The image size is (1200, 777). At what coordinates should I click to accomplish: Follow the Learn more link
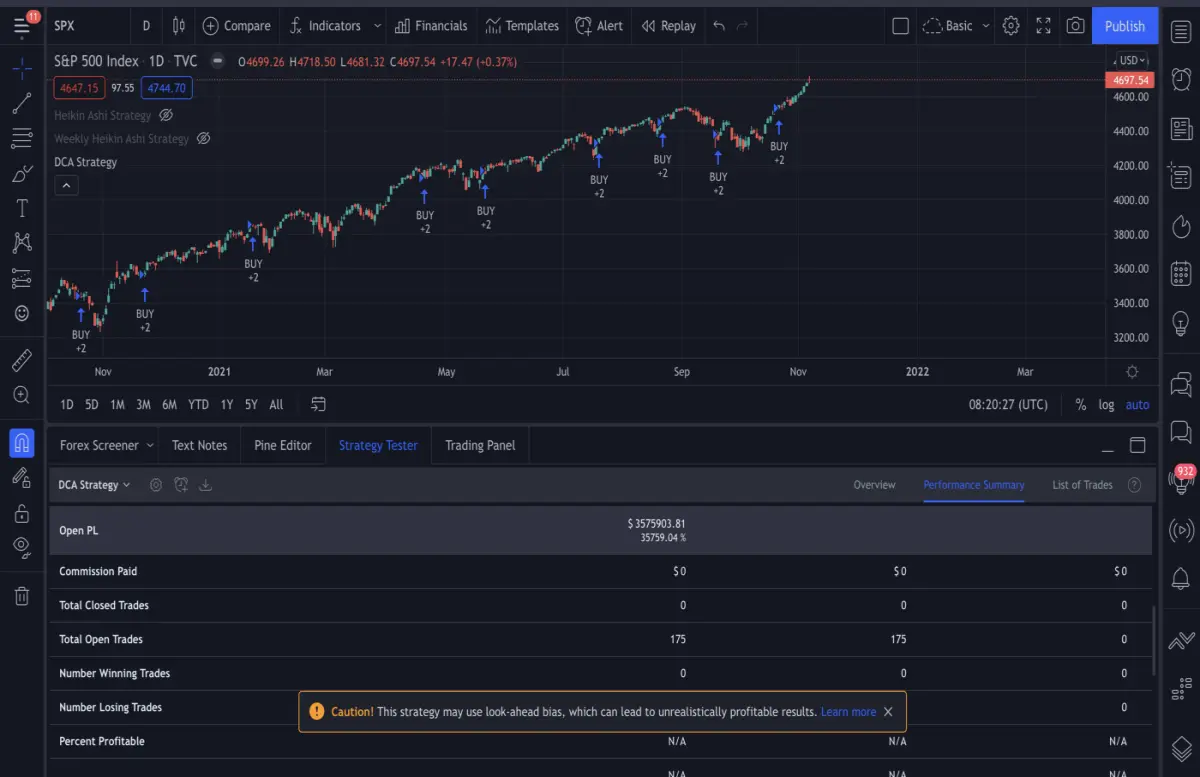pyautogui.click(x=848, y=712)
